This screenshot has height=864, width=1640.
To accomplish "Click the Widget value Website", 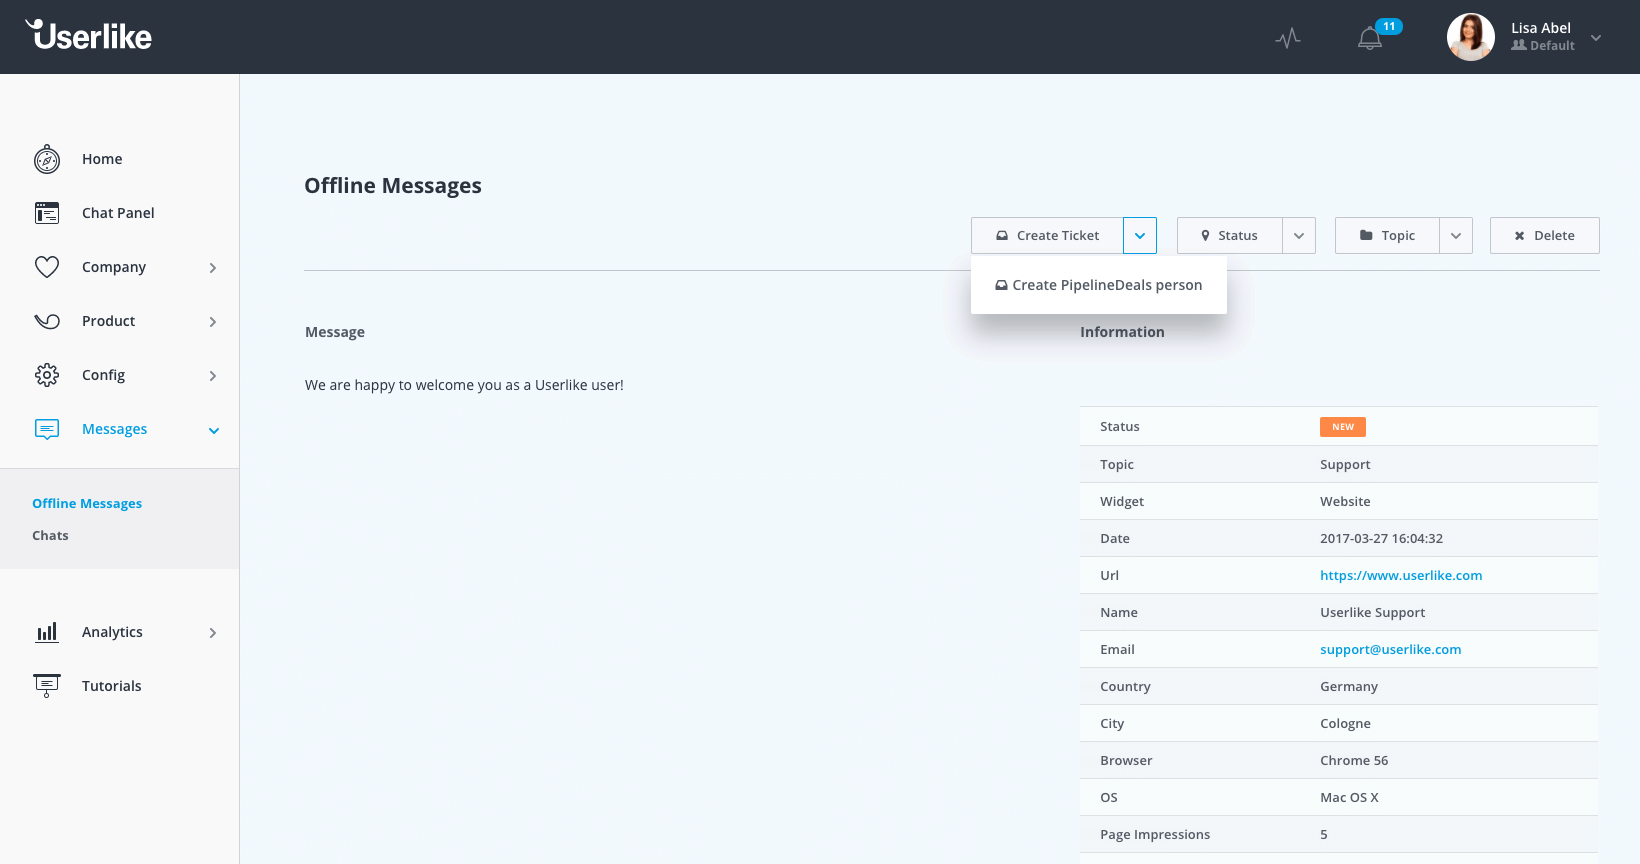I will point(1345,501).
